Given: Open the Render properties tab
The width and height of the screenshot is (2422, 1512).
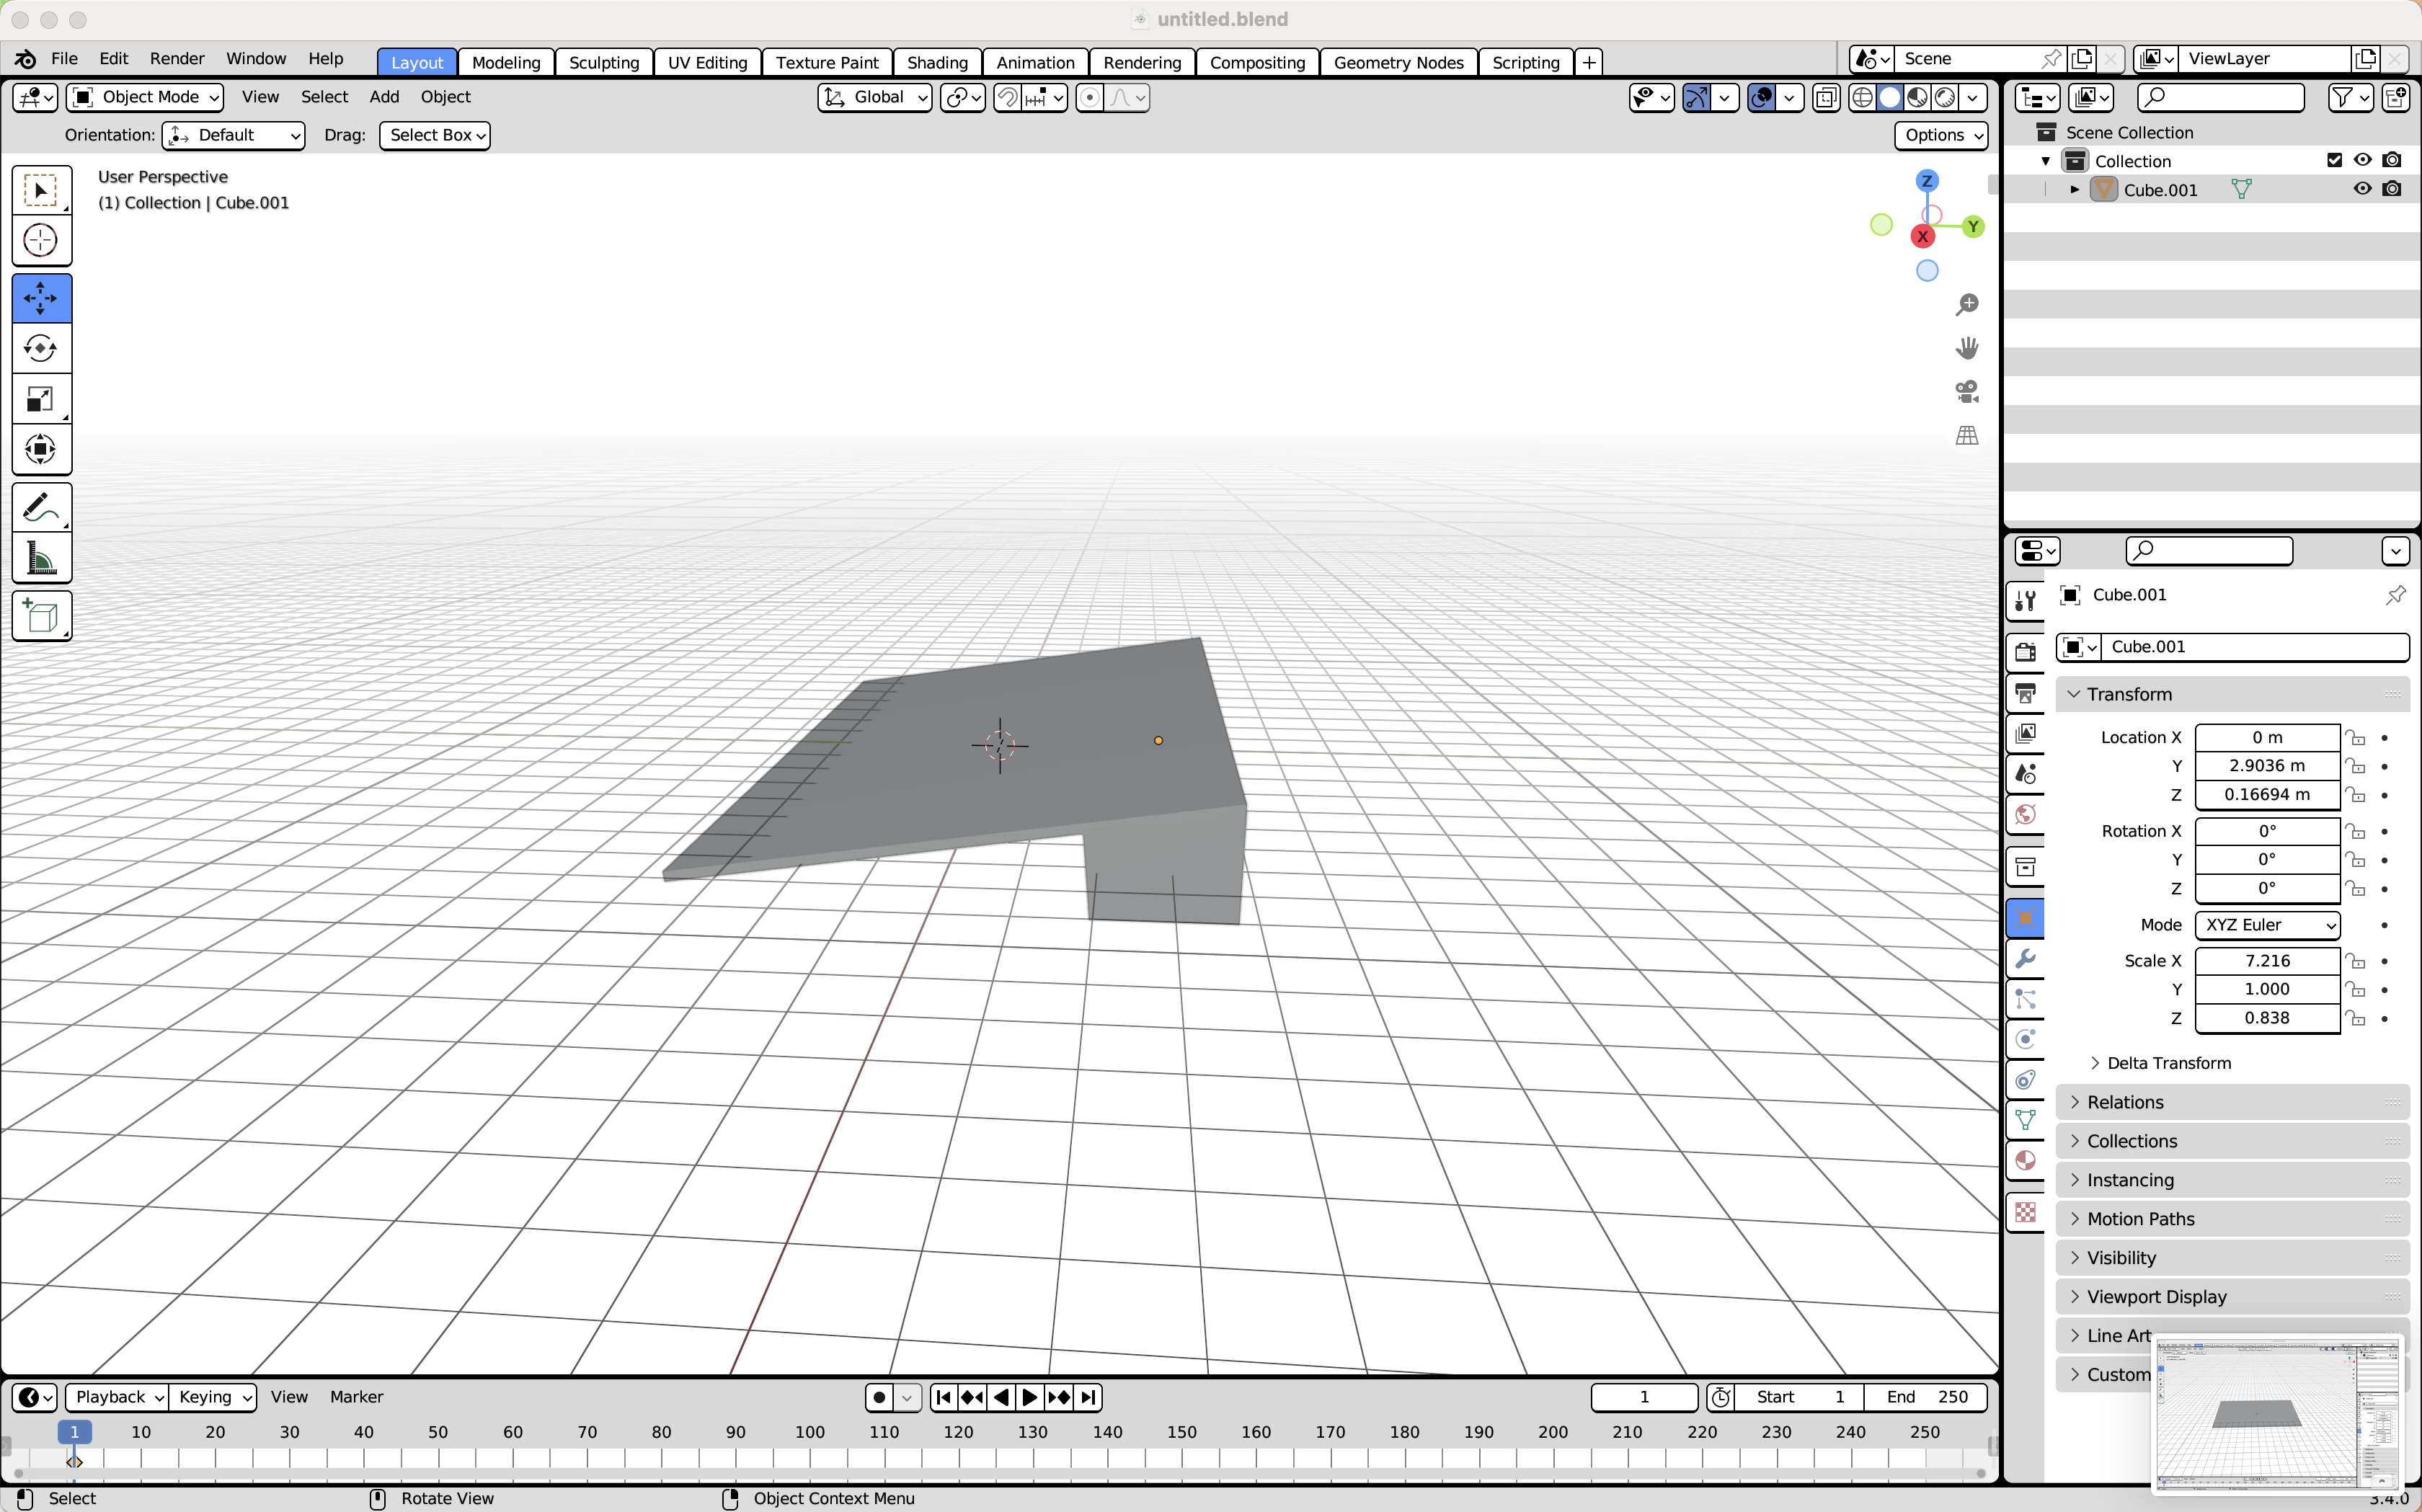Looking at the screenshot, I should (2025, 652).
